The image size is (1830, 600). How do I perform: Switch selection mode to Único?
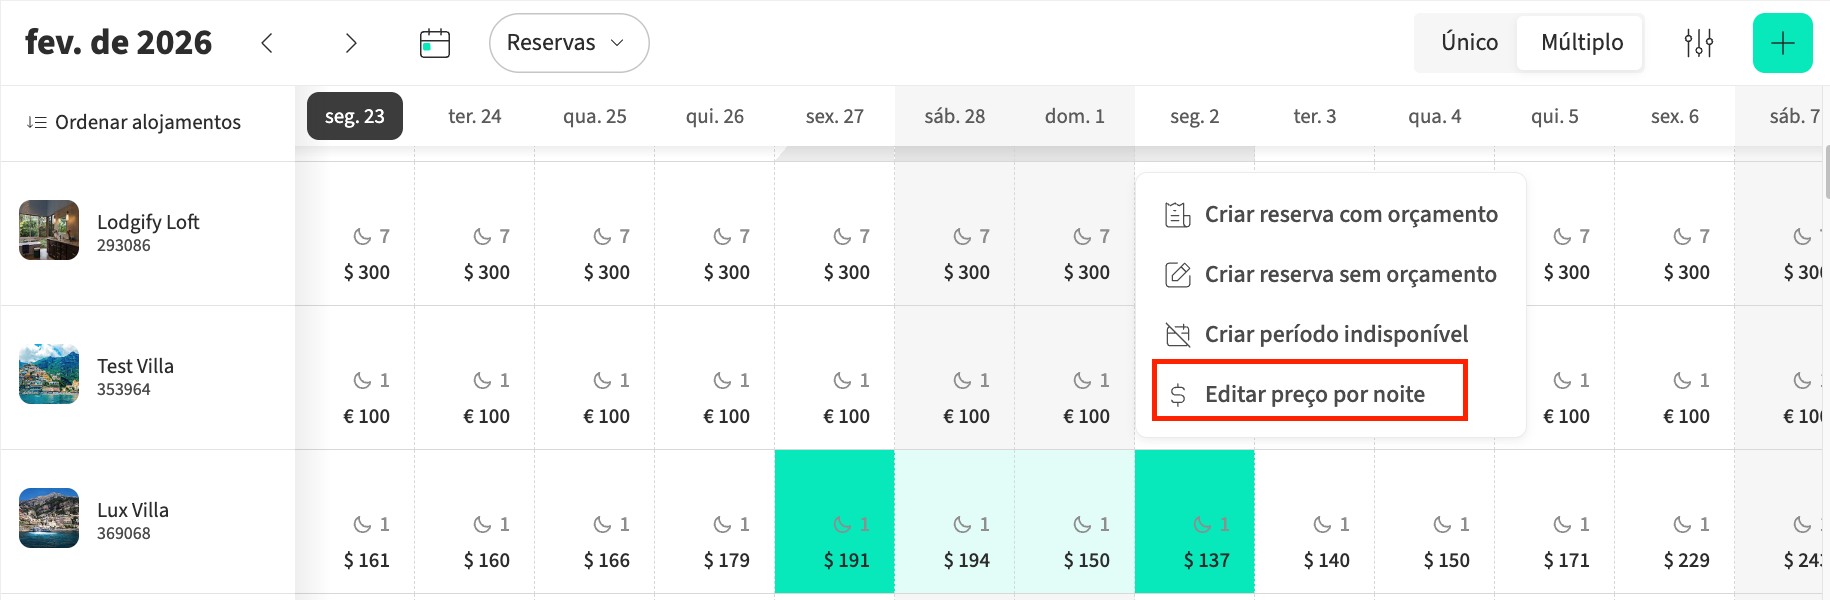point(1468,43)
